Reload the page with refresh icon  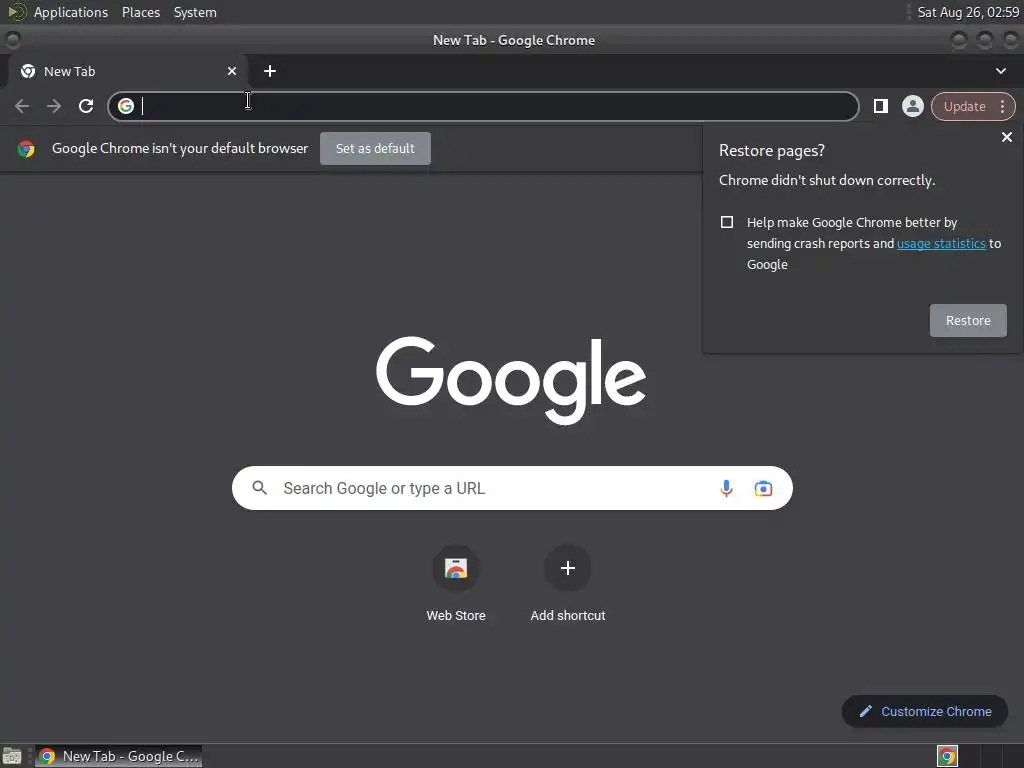pyautogui.click(x=86, y=106)
